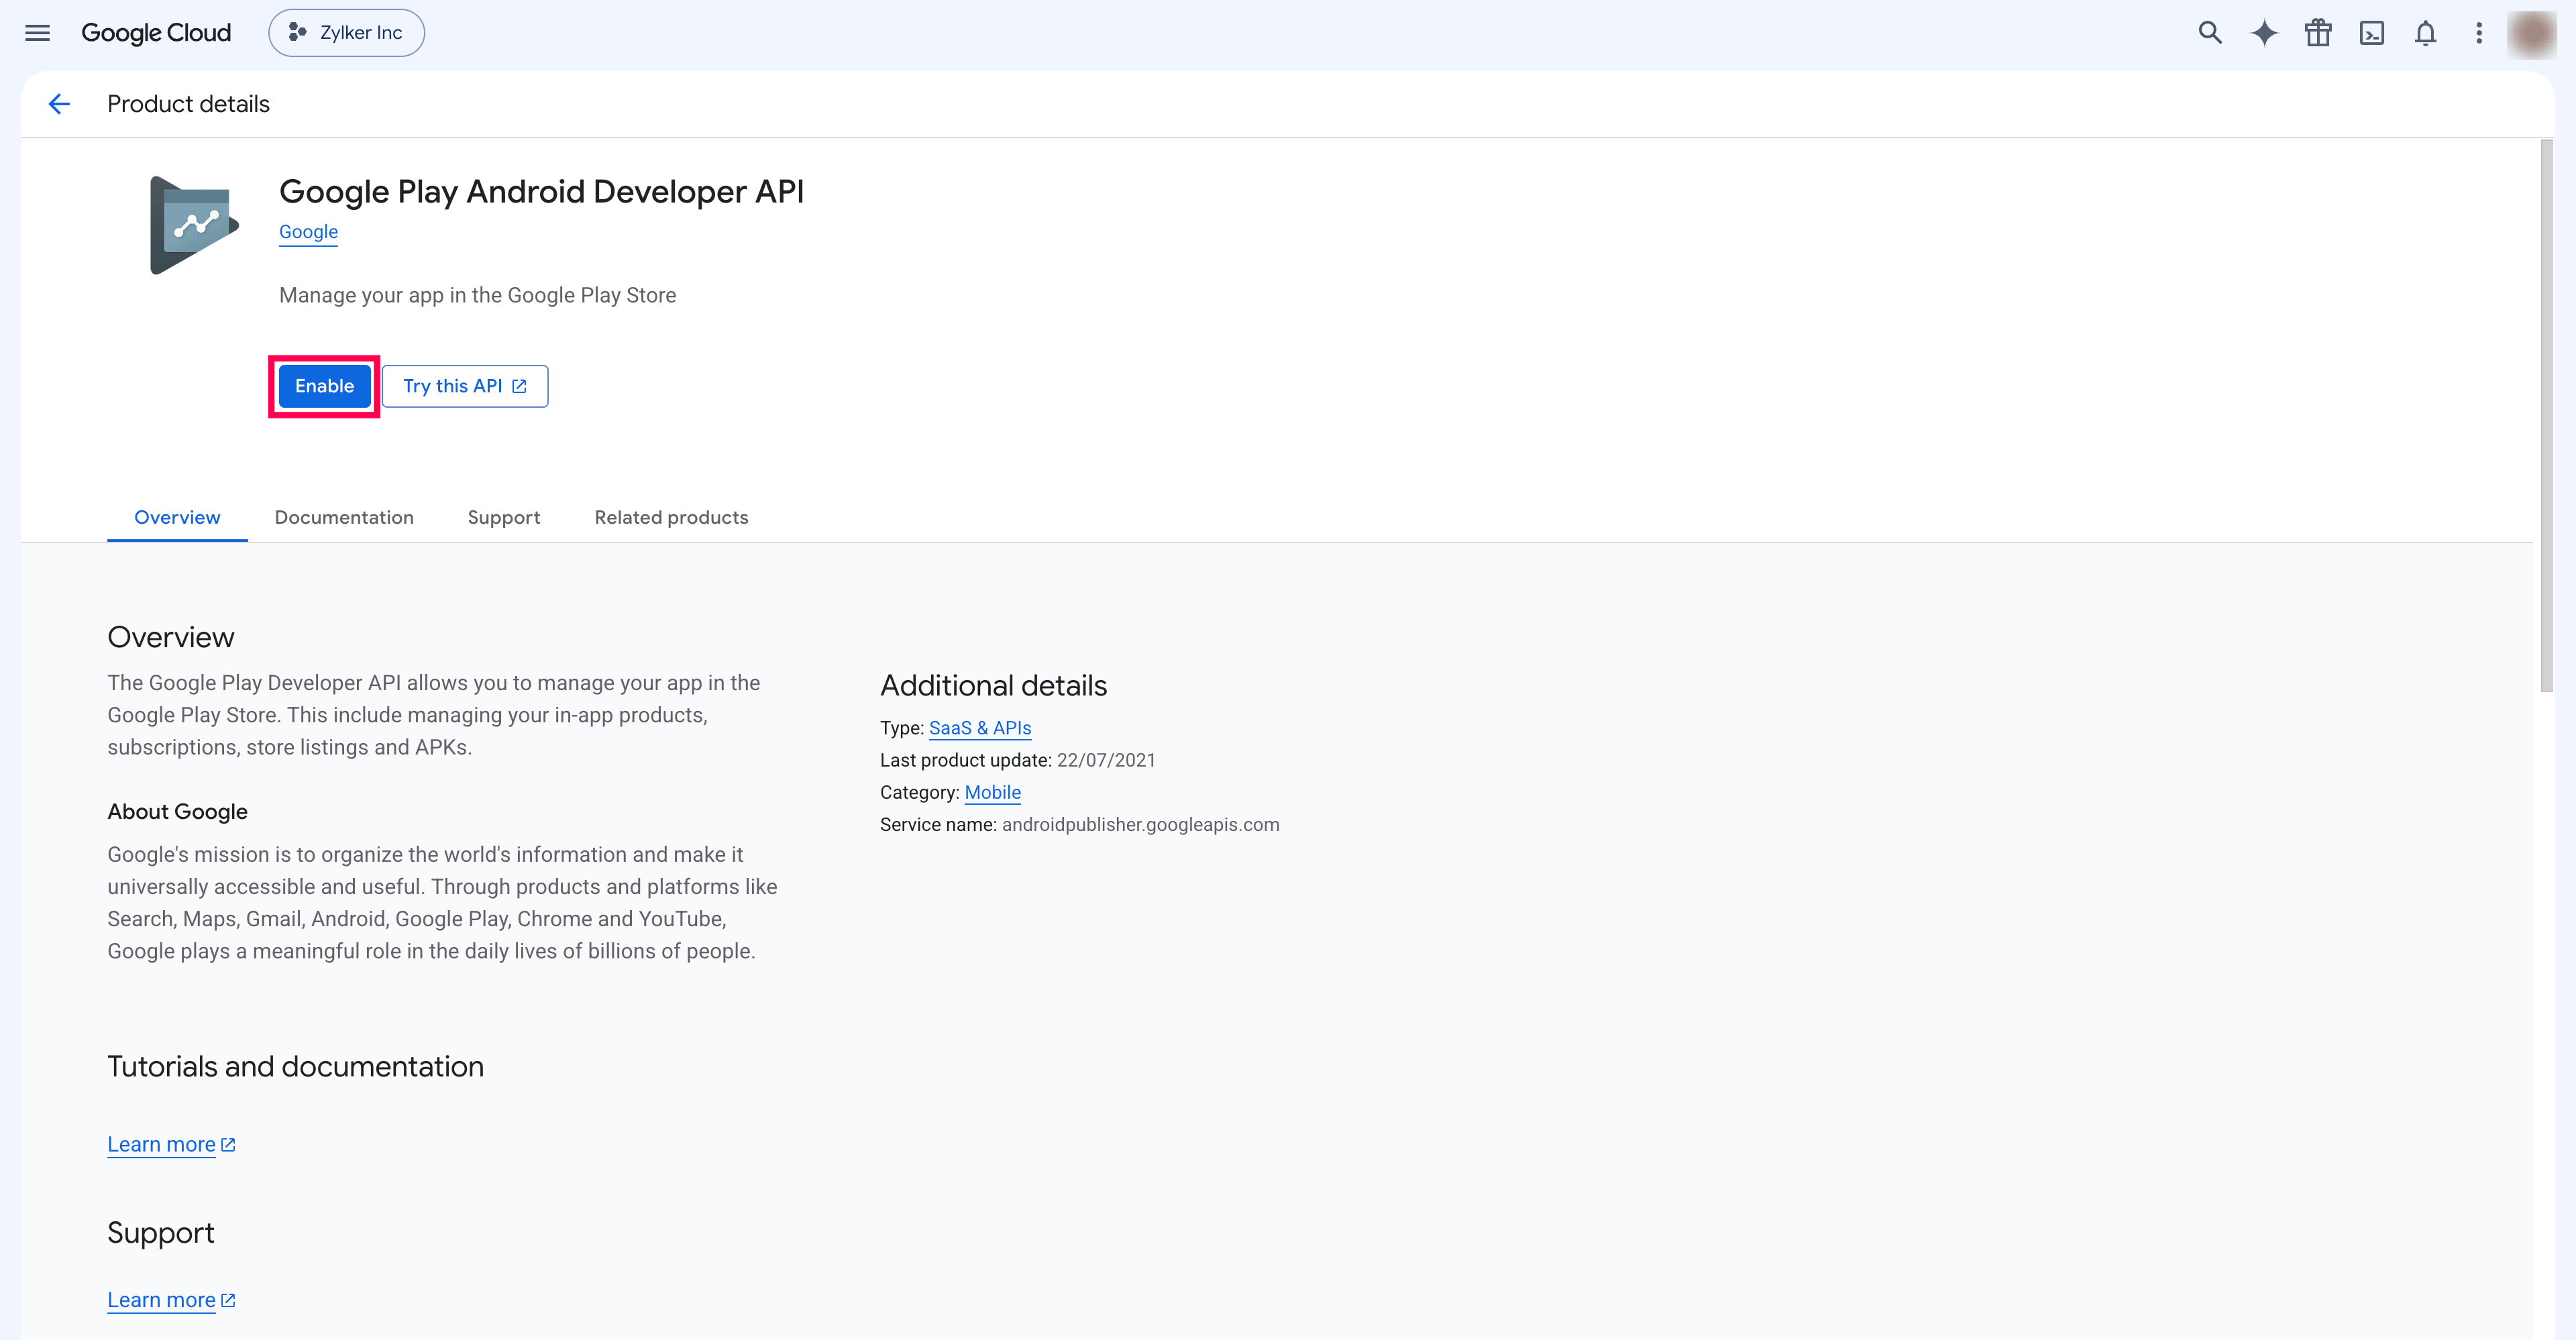Open the Google publisher link
The height and width of the screenshot is (1340, 2576).
(x=308, y=232)
